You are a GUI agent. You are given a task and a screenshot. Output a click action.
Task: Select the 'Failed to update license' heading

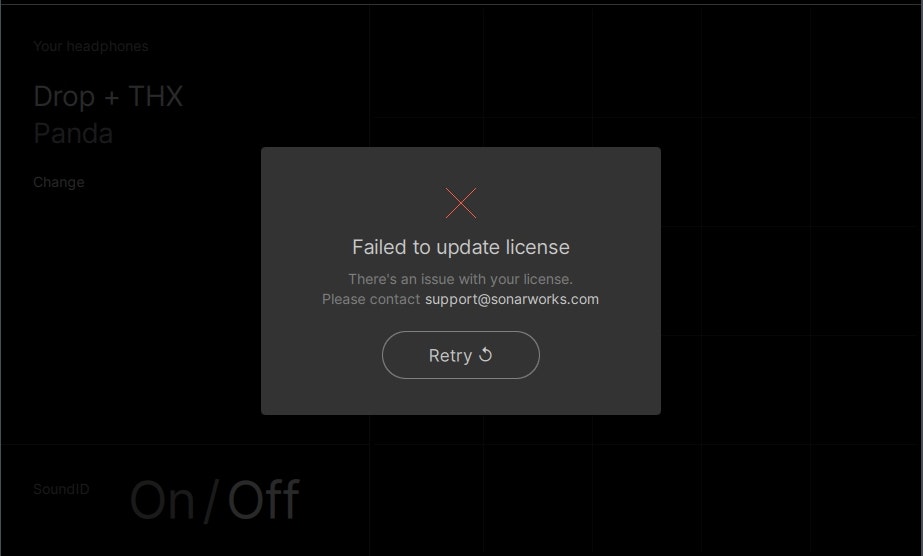click(460, 247)
